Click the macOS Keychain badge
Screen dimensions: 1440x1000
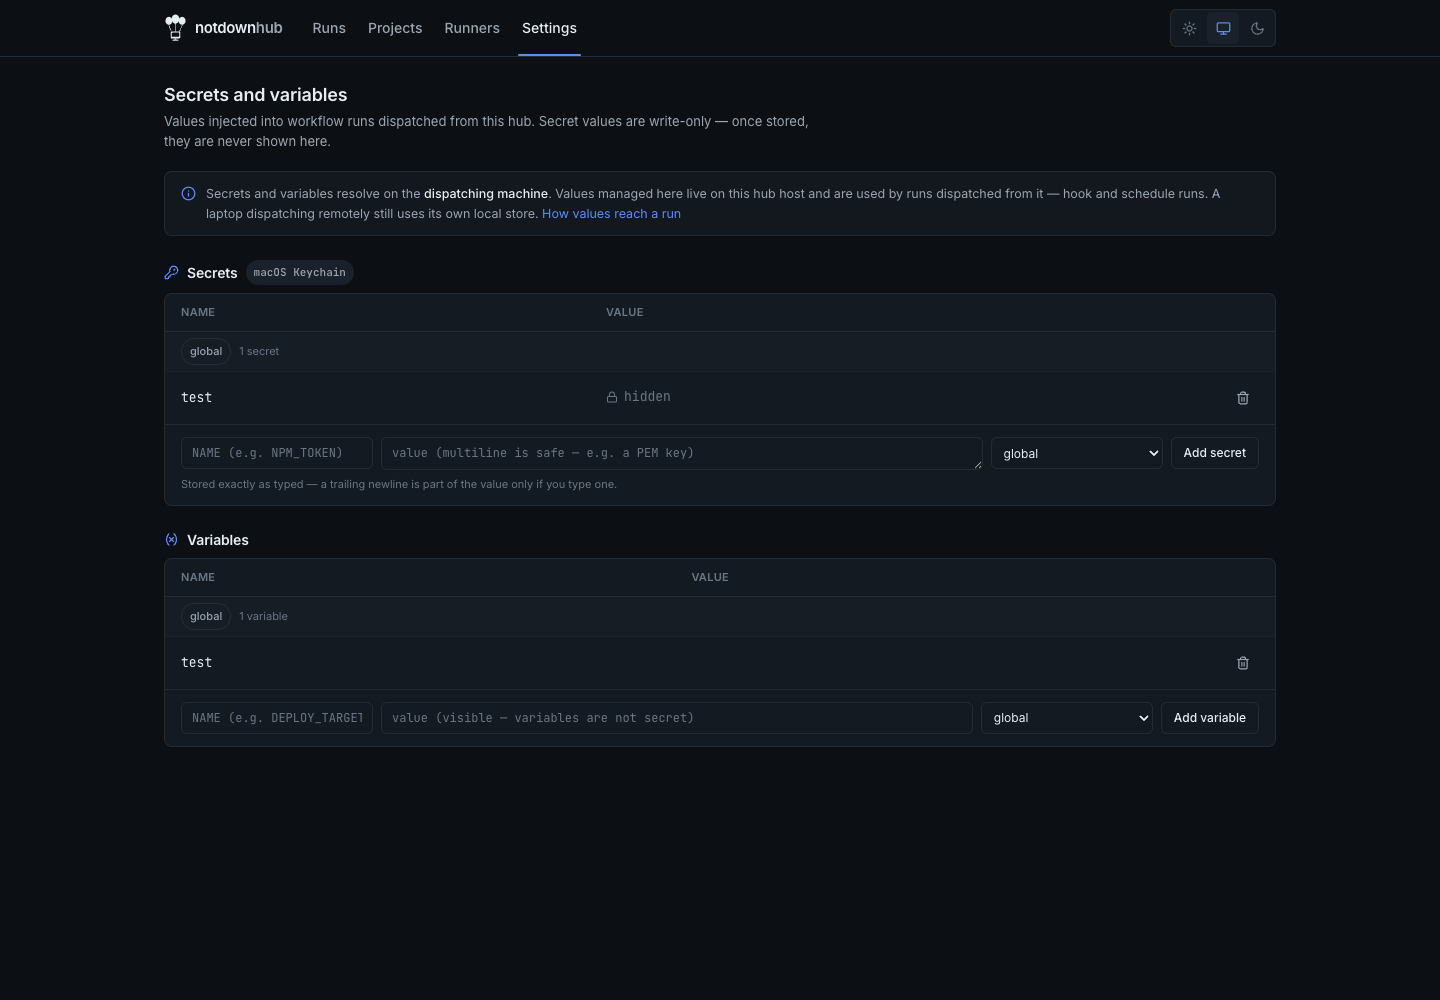coord(300,272)
